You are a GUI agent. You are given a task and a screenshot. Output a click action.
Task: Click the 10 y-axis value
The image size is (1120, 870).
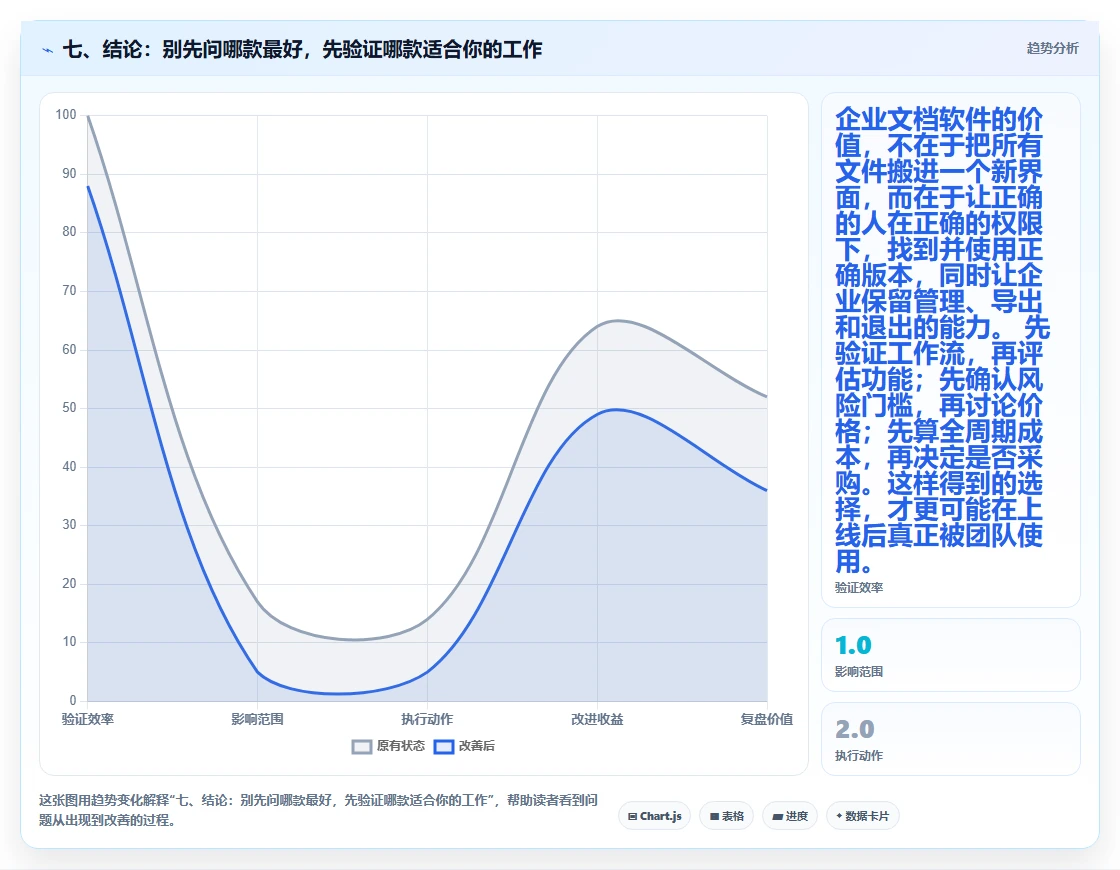click(69, 641)
